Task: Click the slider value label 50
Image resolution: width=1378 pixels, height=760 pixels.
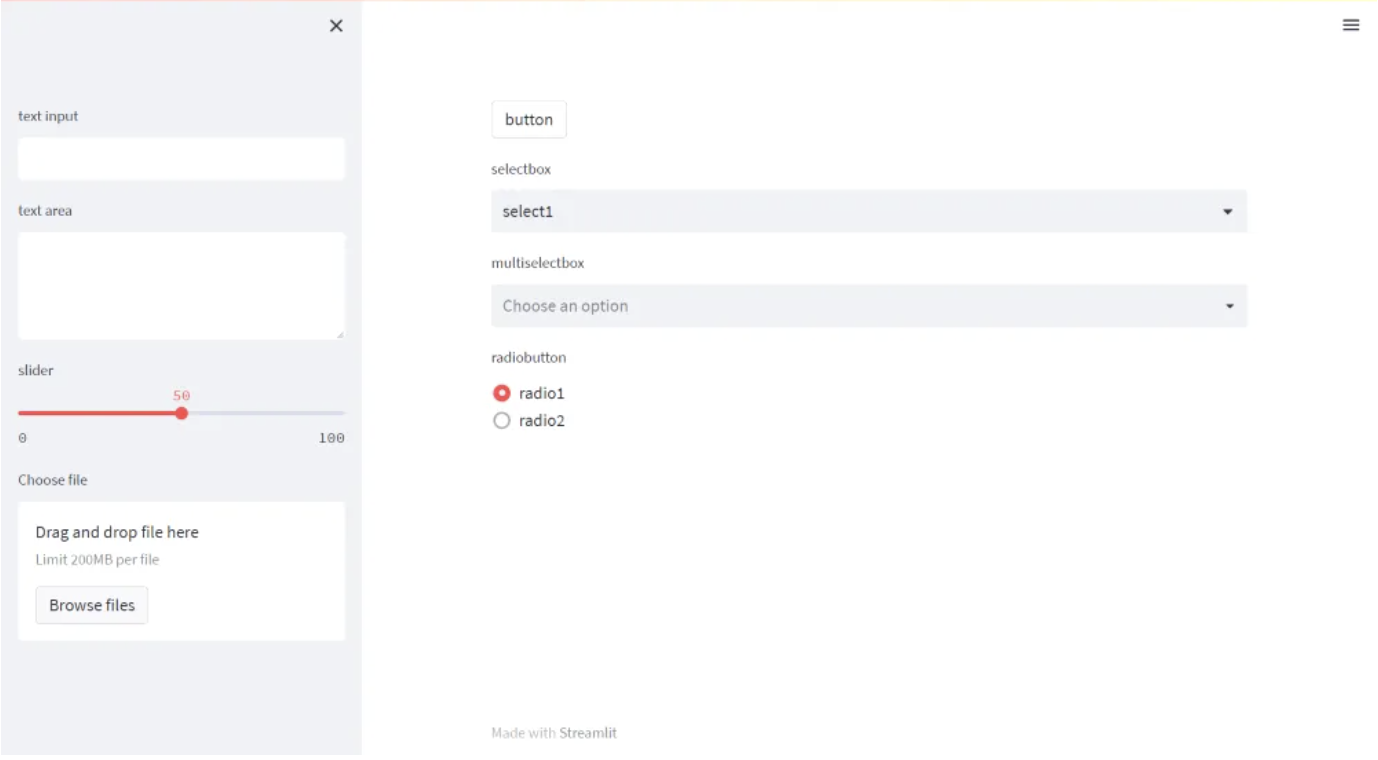Action: point(181,396)
